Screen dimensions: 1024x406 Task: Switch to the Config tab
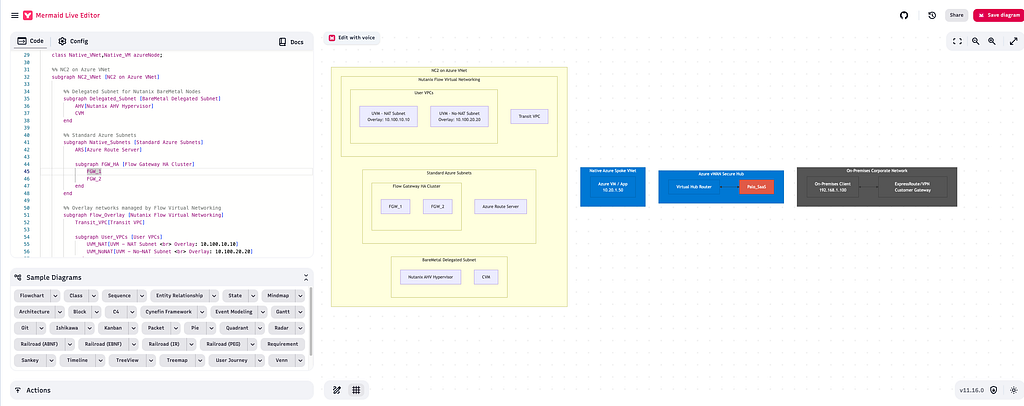pos(73,41)
